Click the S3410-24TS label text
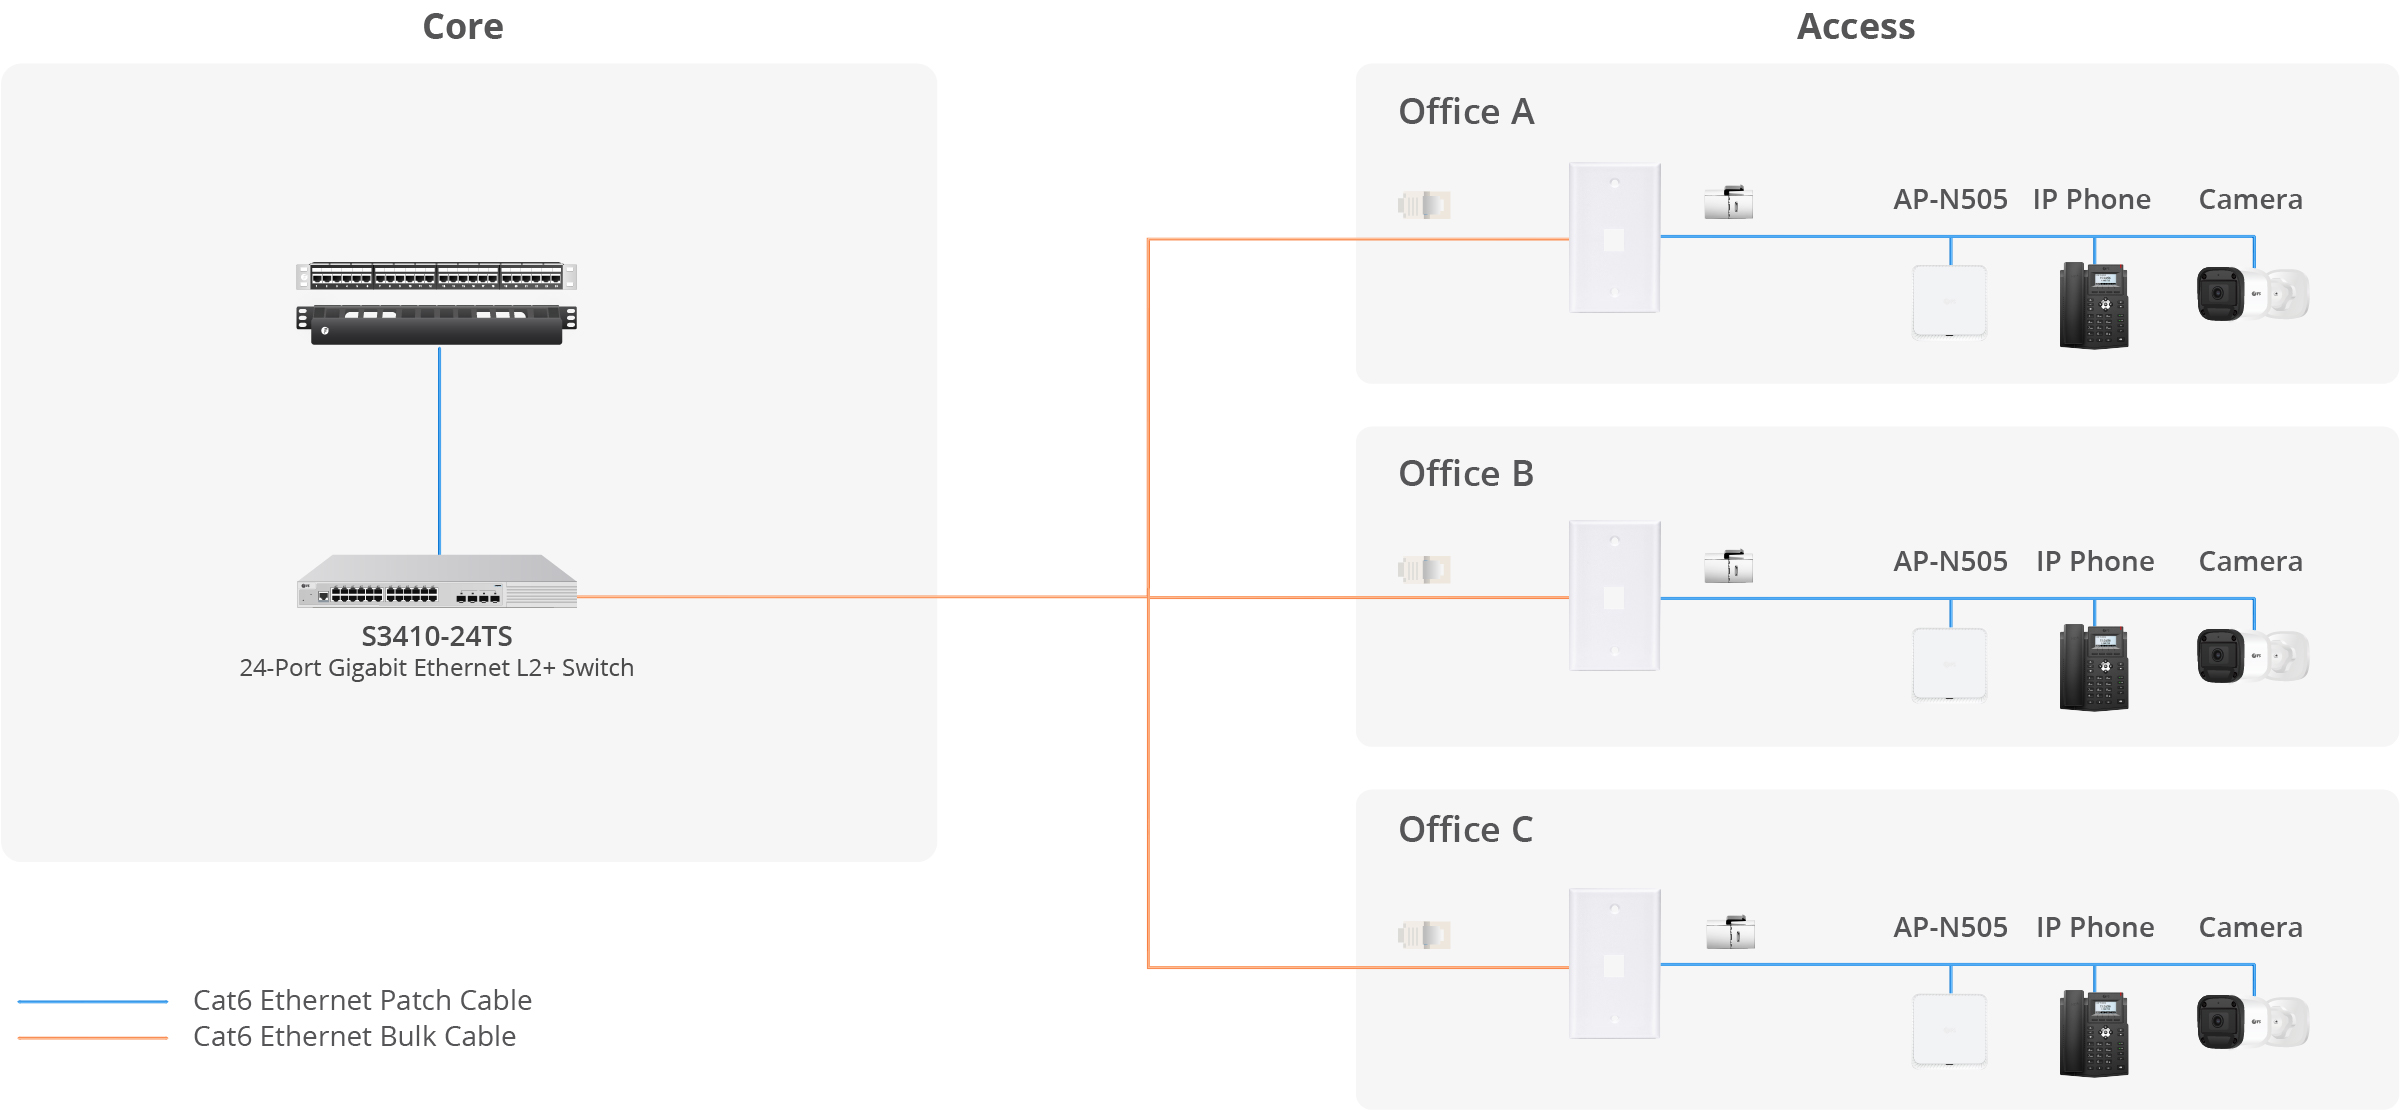 pyautogui.click(x=437, y=636)
